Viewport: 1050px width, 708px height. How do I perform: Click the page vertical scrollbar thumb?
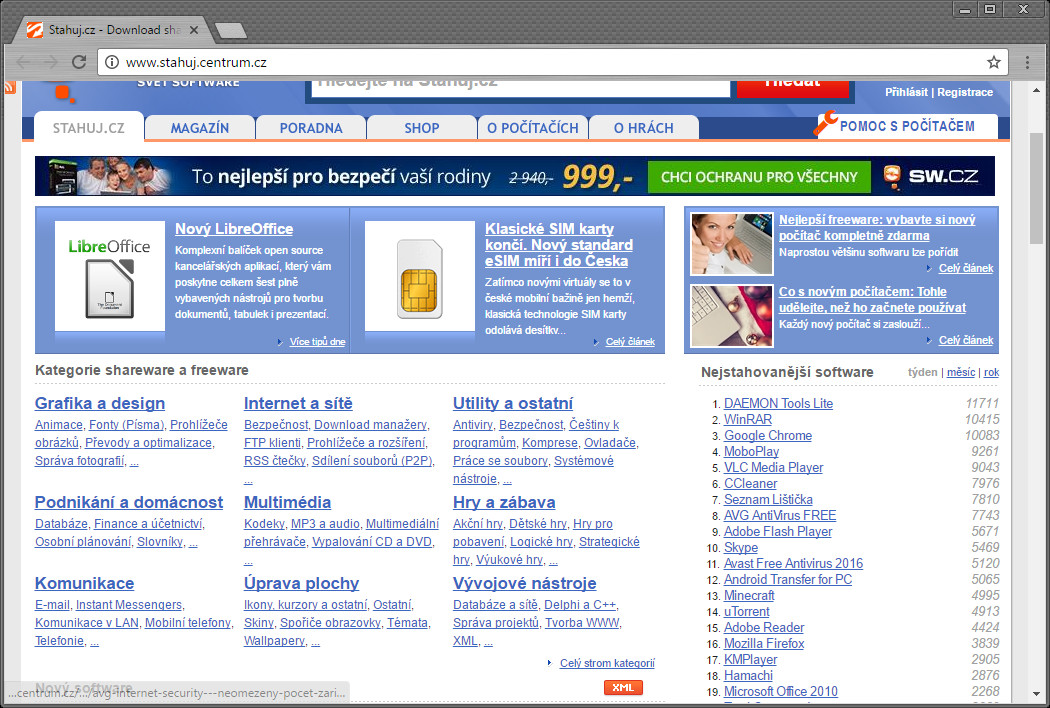click(x=1037, y=188)
